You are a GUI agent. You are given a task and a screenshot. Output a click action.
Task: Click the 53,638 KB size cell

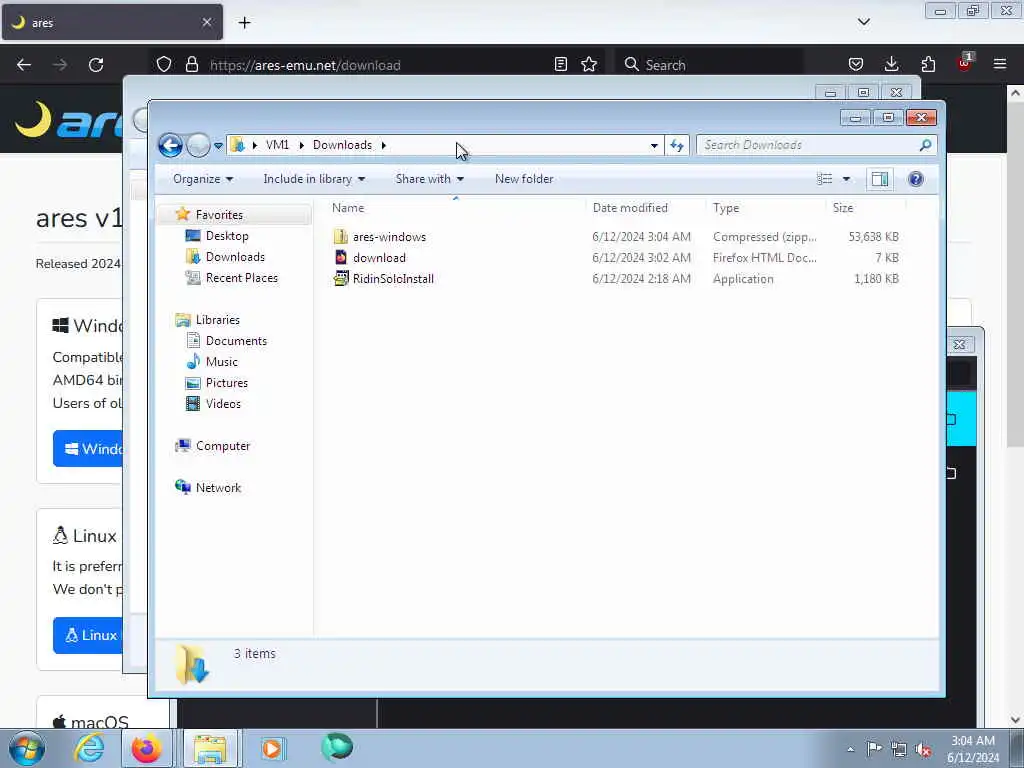(x=873, y=237)
